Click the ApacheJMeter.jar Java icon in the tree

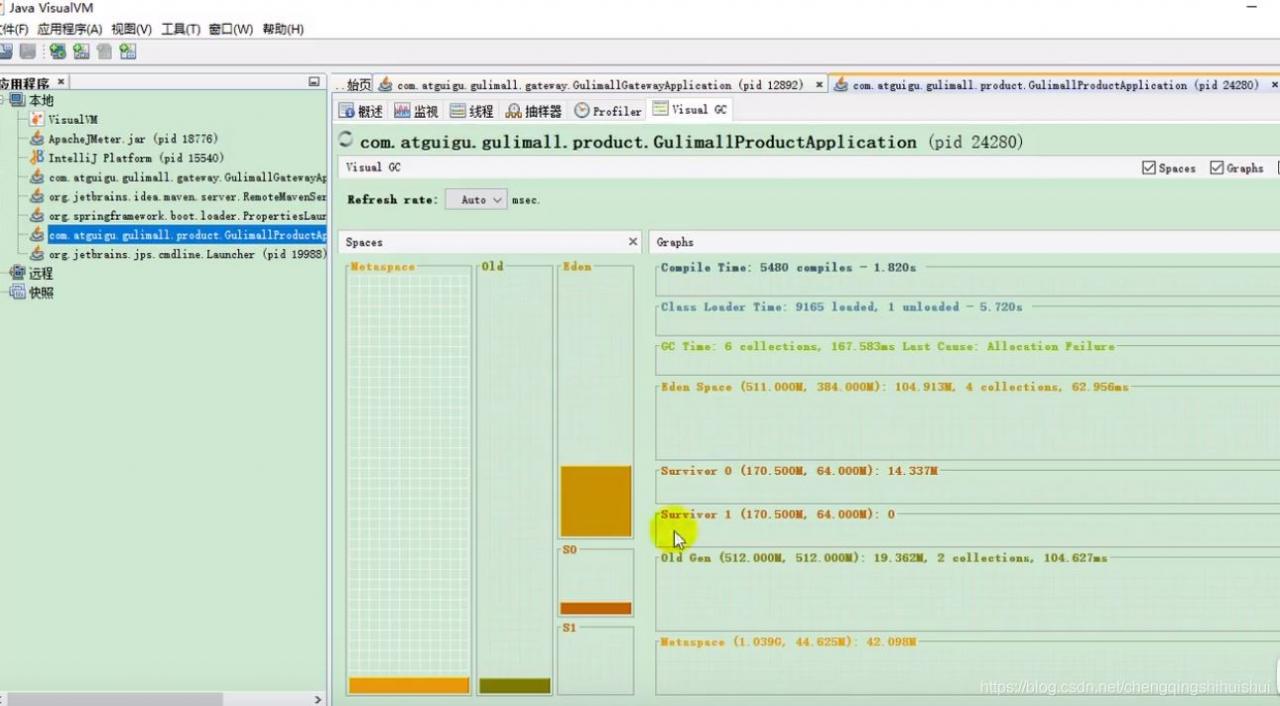38,139
